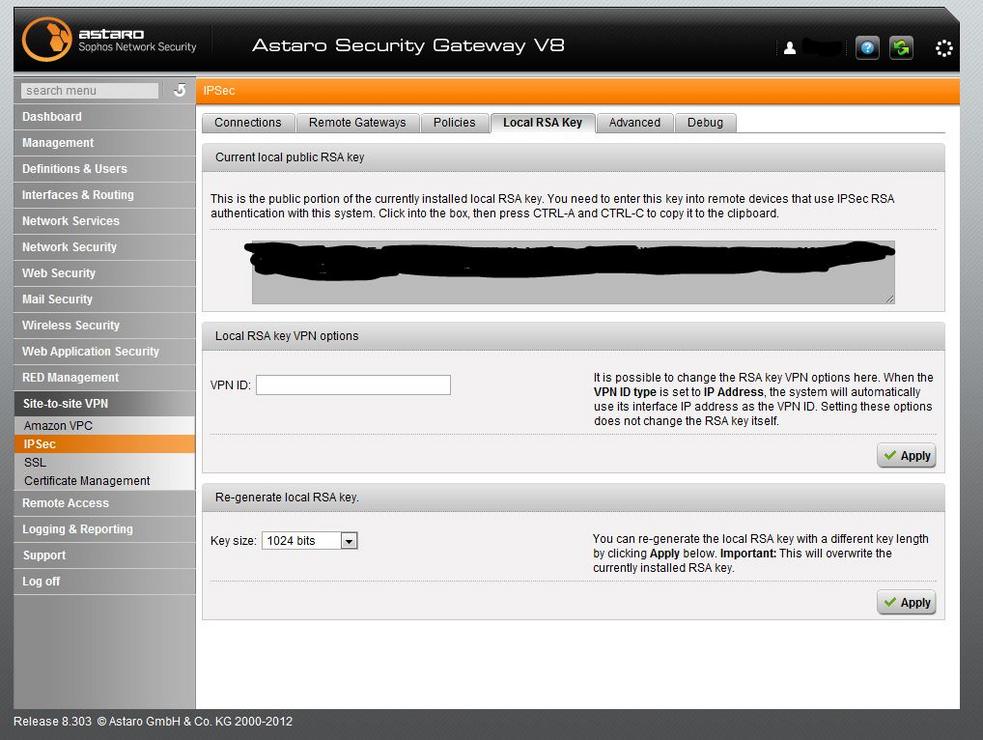
Task: Click the IPSec page title bar
Action: (577, 91)
